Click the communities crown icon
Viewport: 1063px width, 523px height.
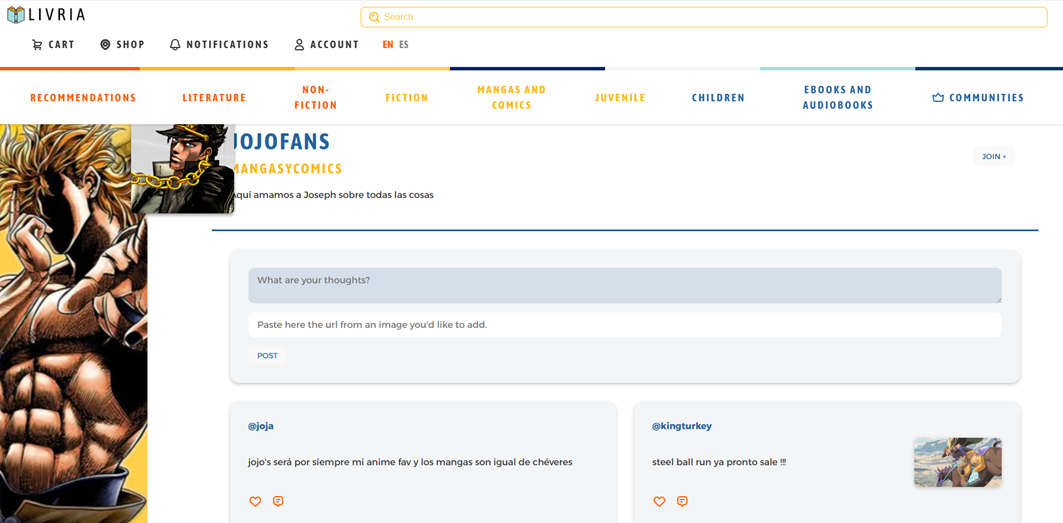(x=938, y=98)
